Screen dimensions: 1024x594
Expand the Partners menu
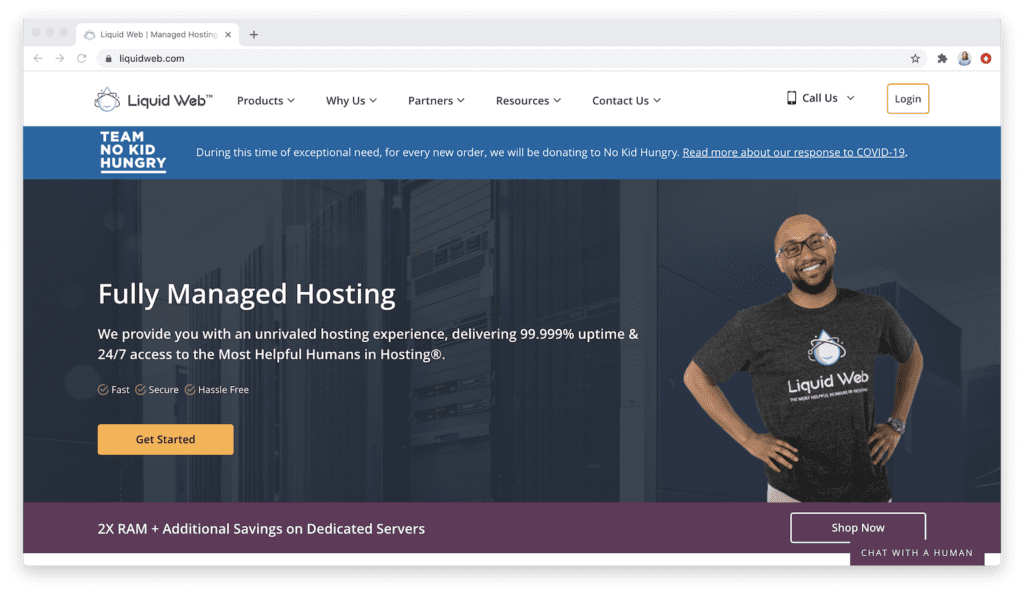pyautogui.click(x=436, y=101)
